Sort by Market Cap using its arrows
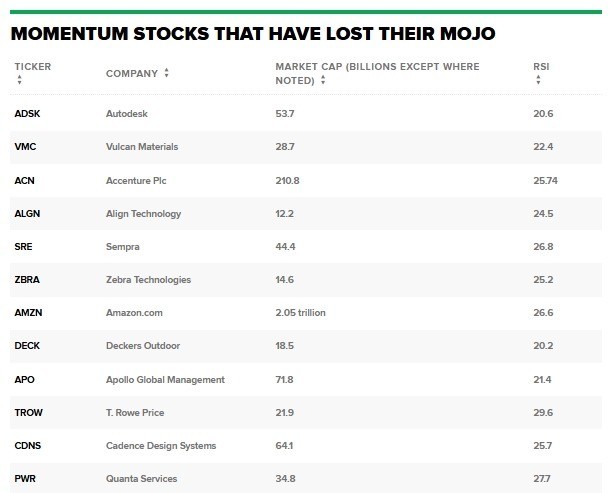 coord(323,80)
